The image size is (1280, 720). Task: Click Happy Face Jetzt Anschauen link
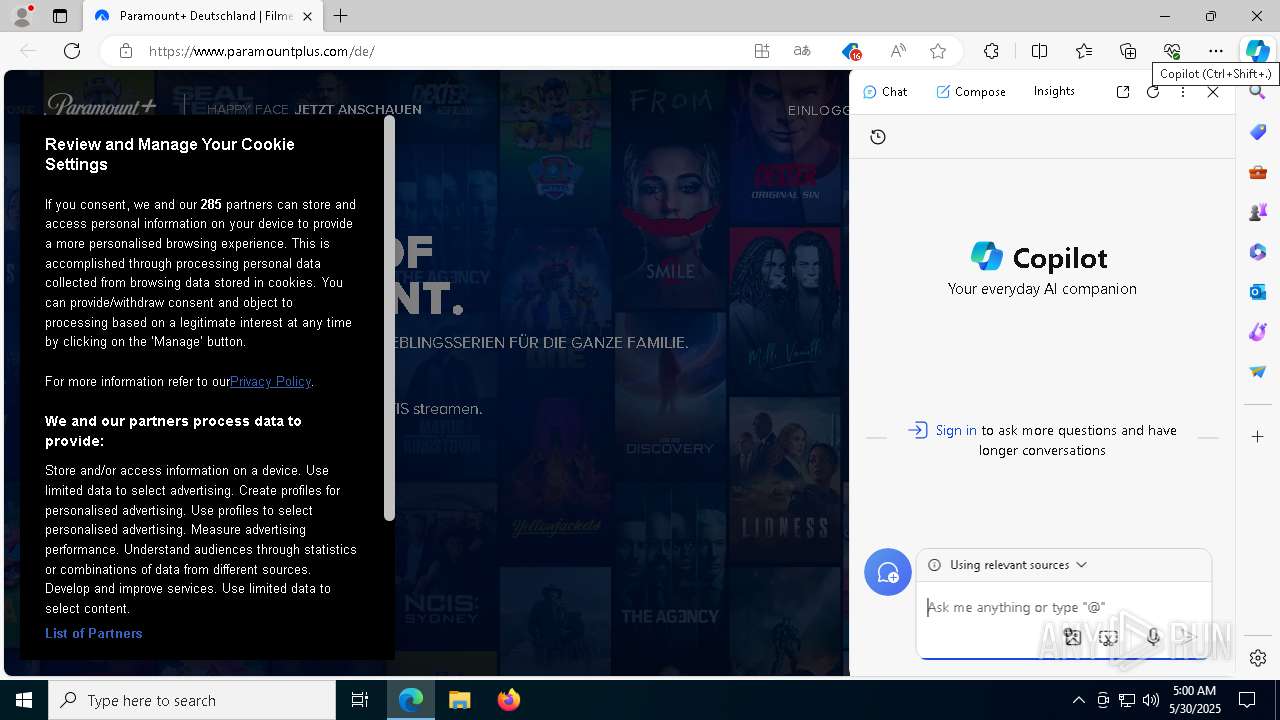314,110
